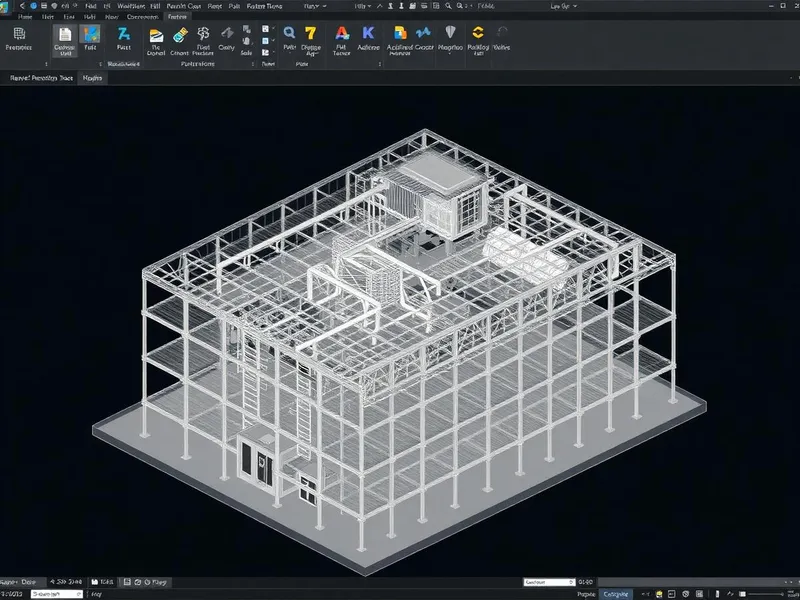Screen dimensions: 800x600
Task: Expand the launcher arrow under the map icon panel
Action: point(100,64)
